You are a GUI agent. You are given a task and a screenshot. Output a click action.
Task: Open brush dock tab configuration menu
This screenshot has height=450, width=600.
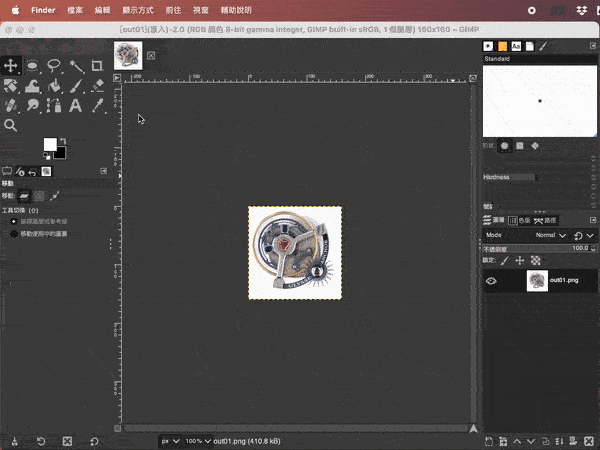click(x=593, y=46)
